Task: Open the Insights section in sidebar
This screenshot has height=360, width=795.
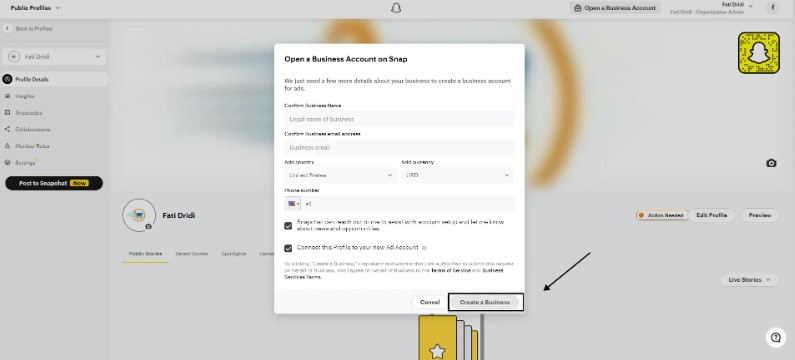Action: pos(24,96)
